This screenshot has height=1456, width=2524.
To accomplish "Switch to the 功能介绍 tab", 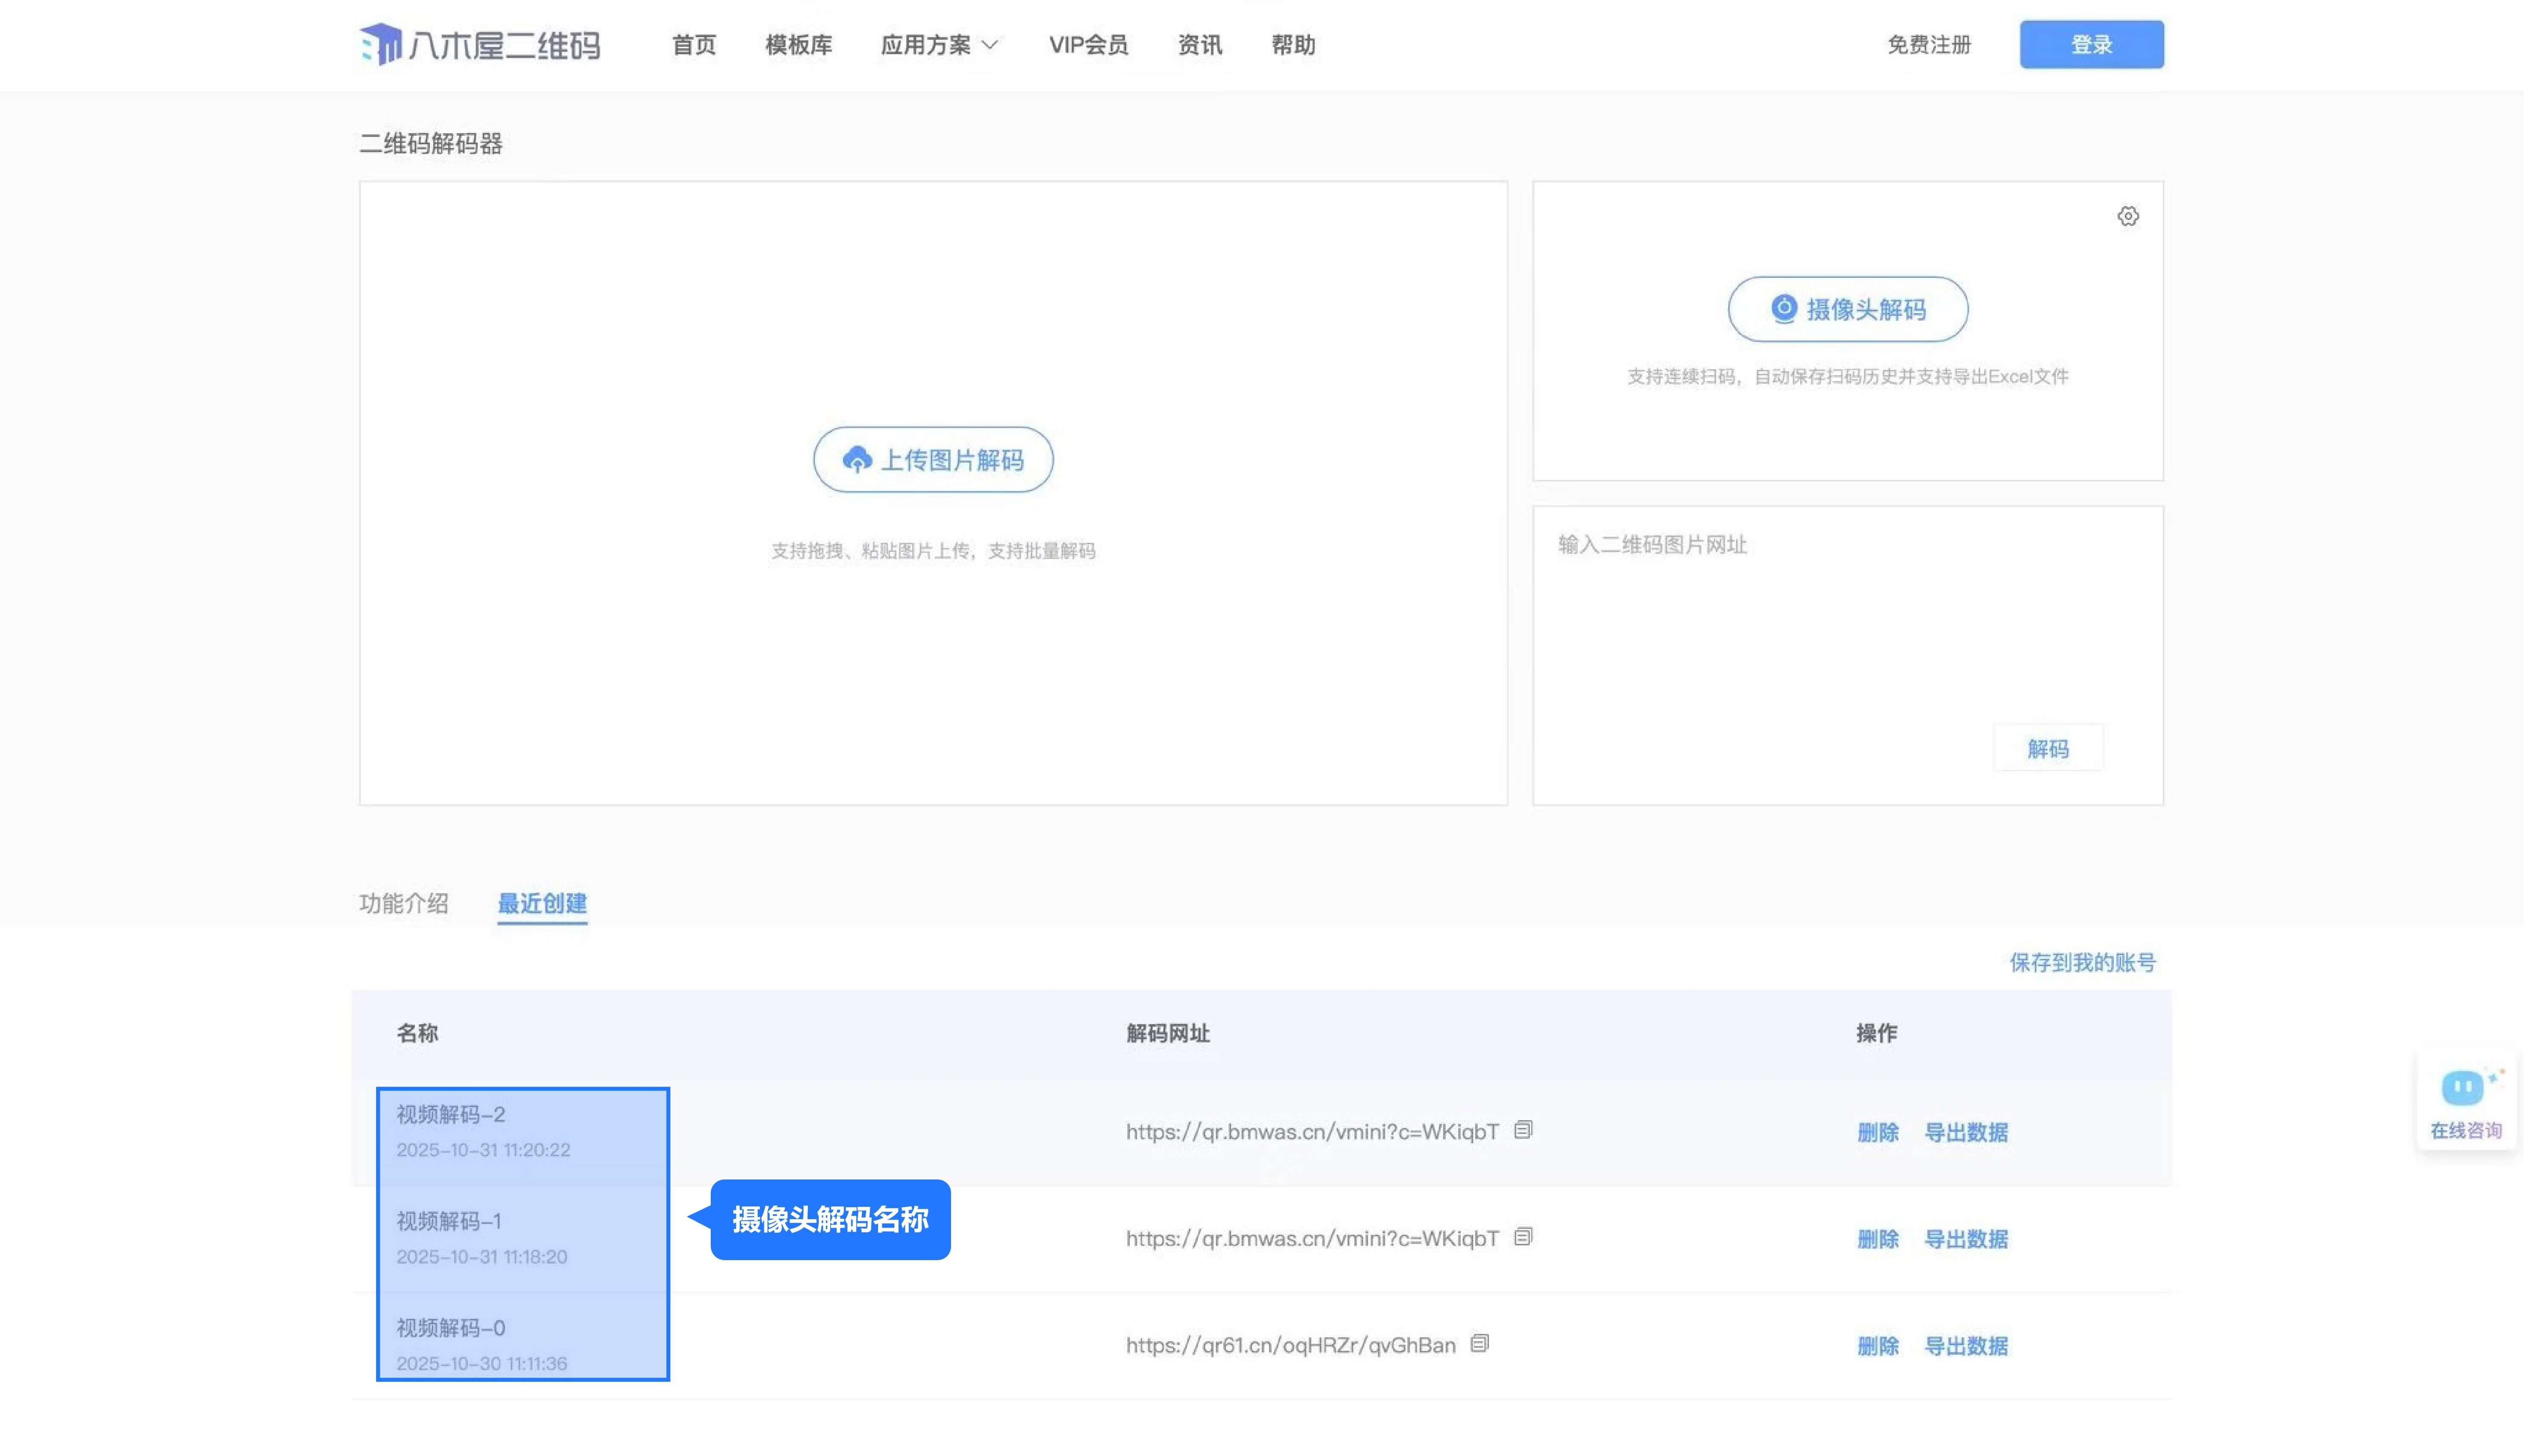I will [x=403, y=903].
